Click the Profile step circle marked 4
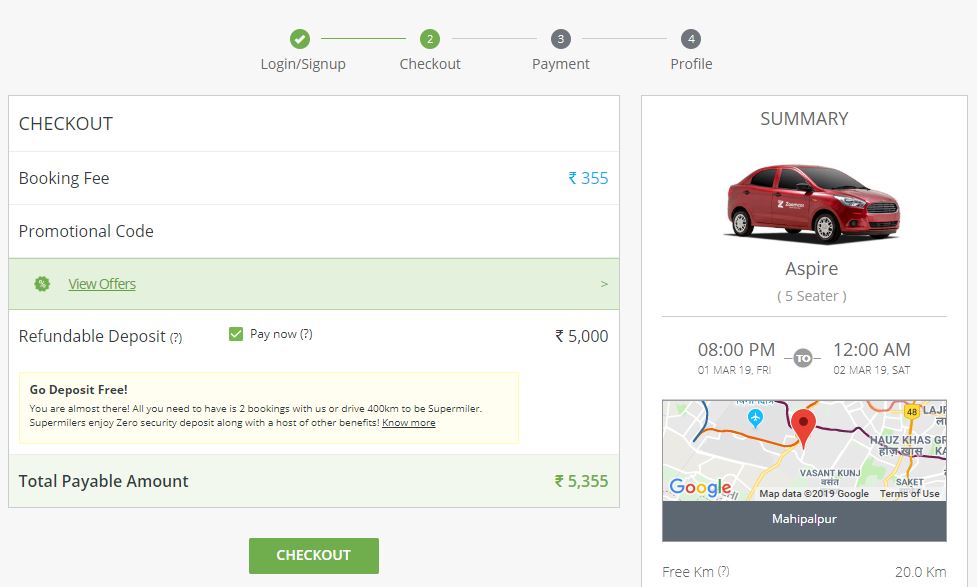 690,40
